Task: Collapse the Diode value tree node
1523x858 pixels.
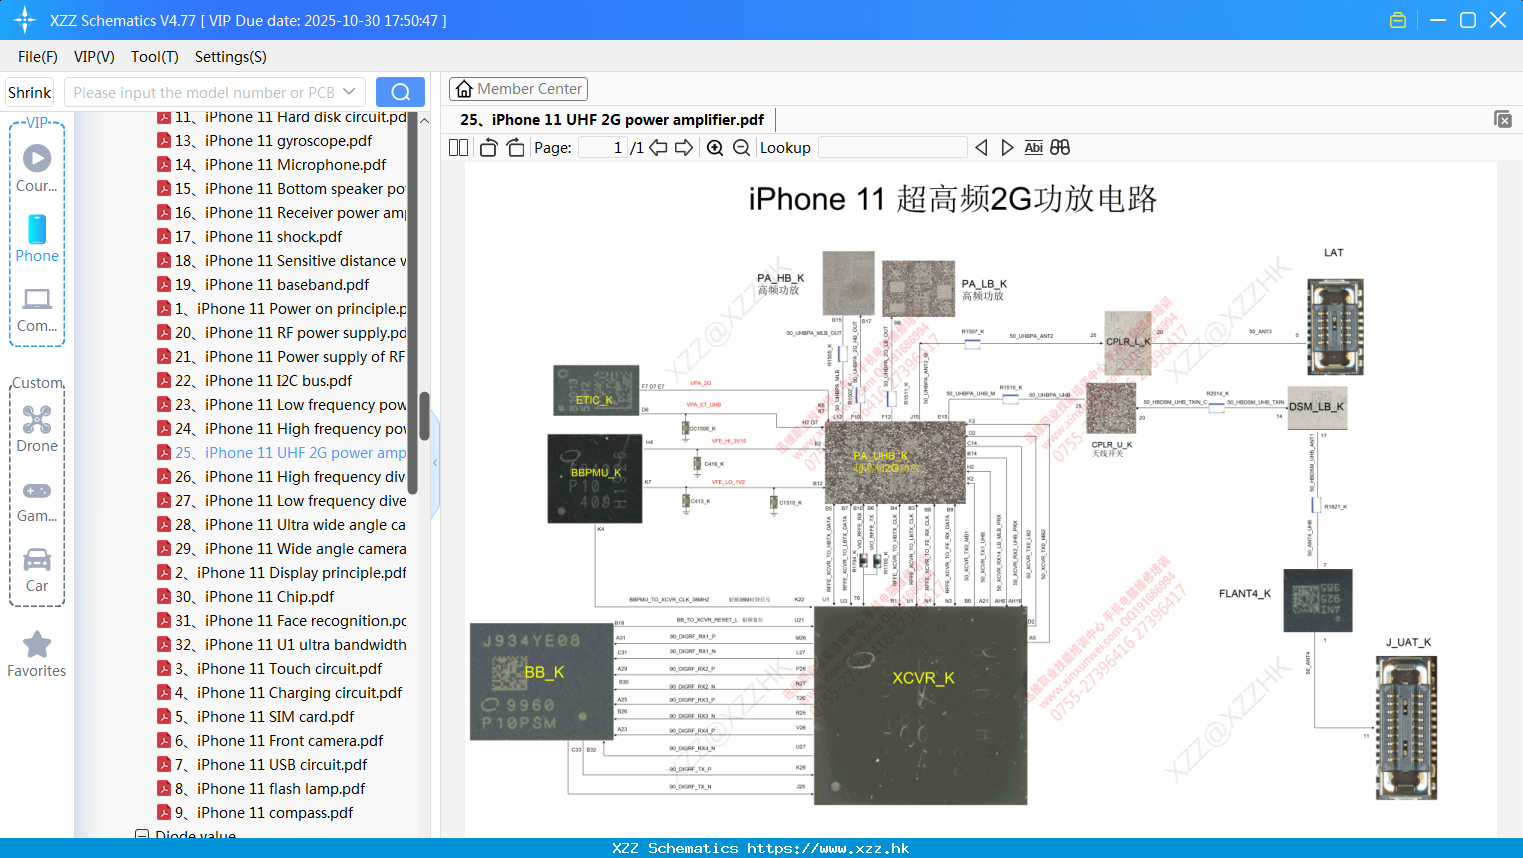Action: [x=142, y=835]
